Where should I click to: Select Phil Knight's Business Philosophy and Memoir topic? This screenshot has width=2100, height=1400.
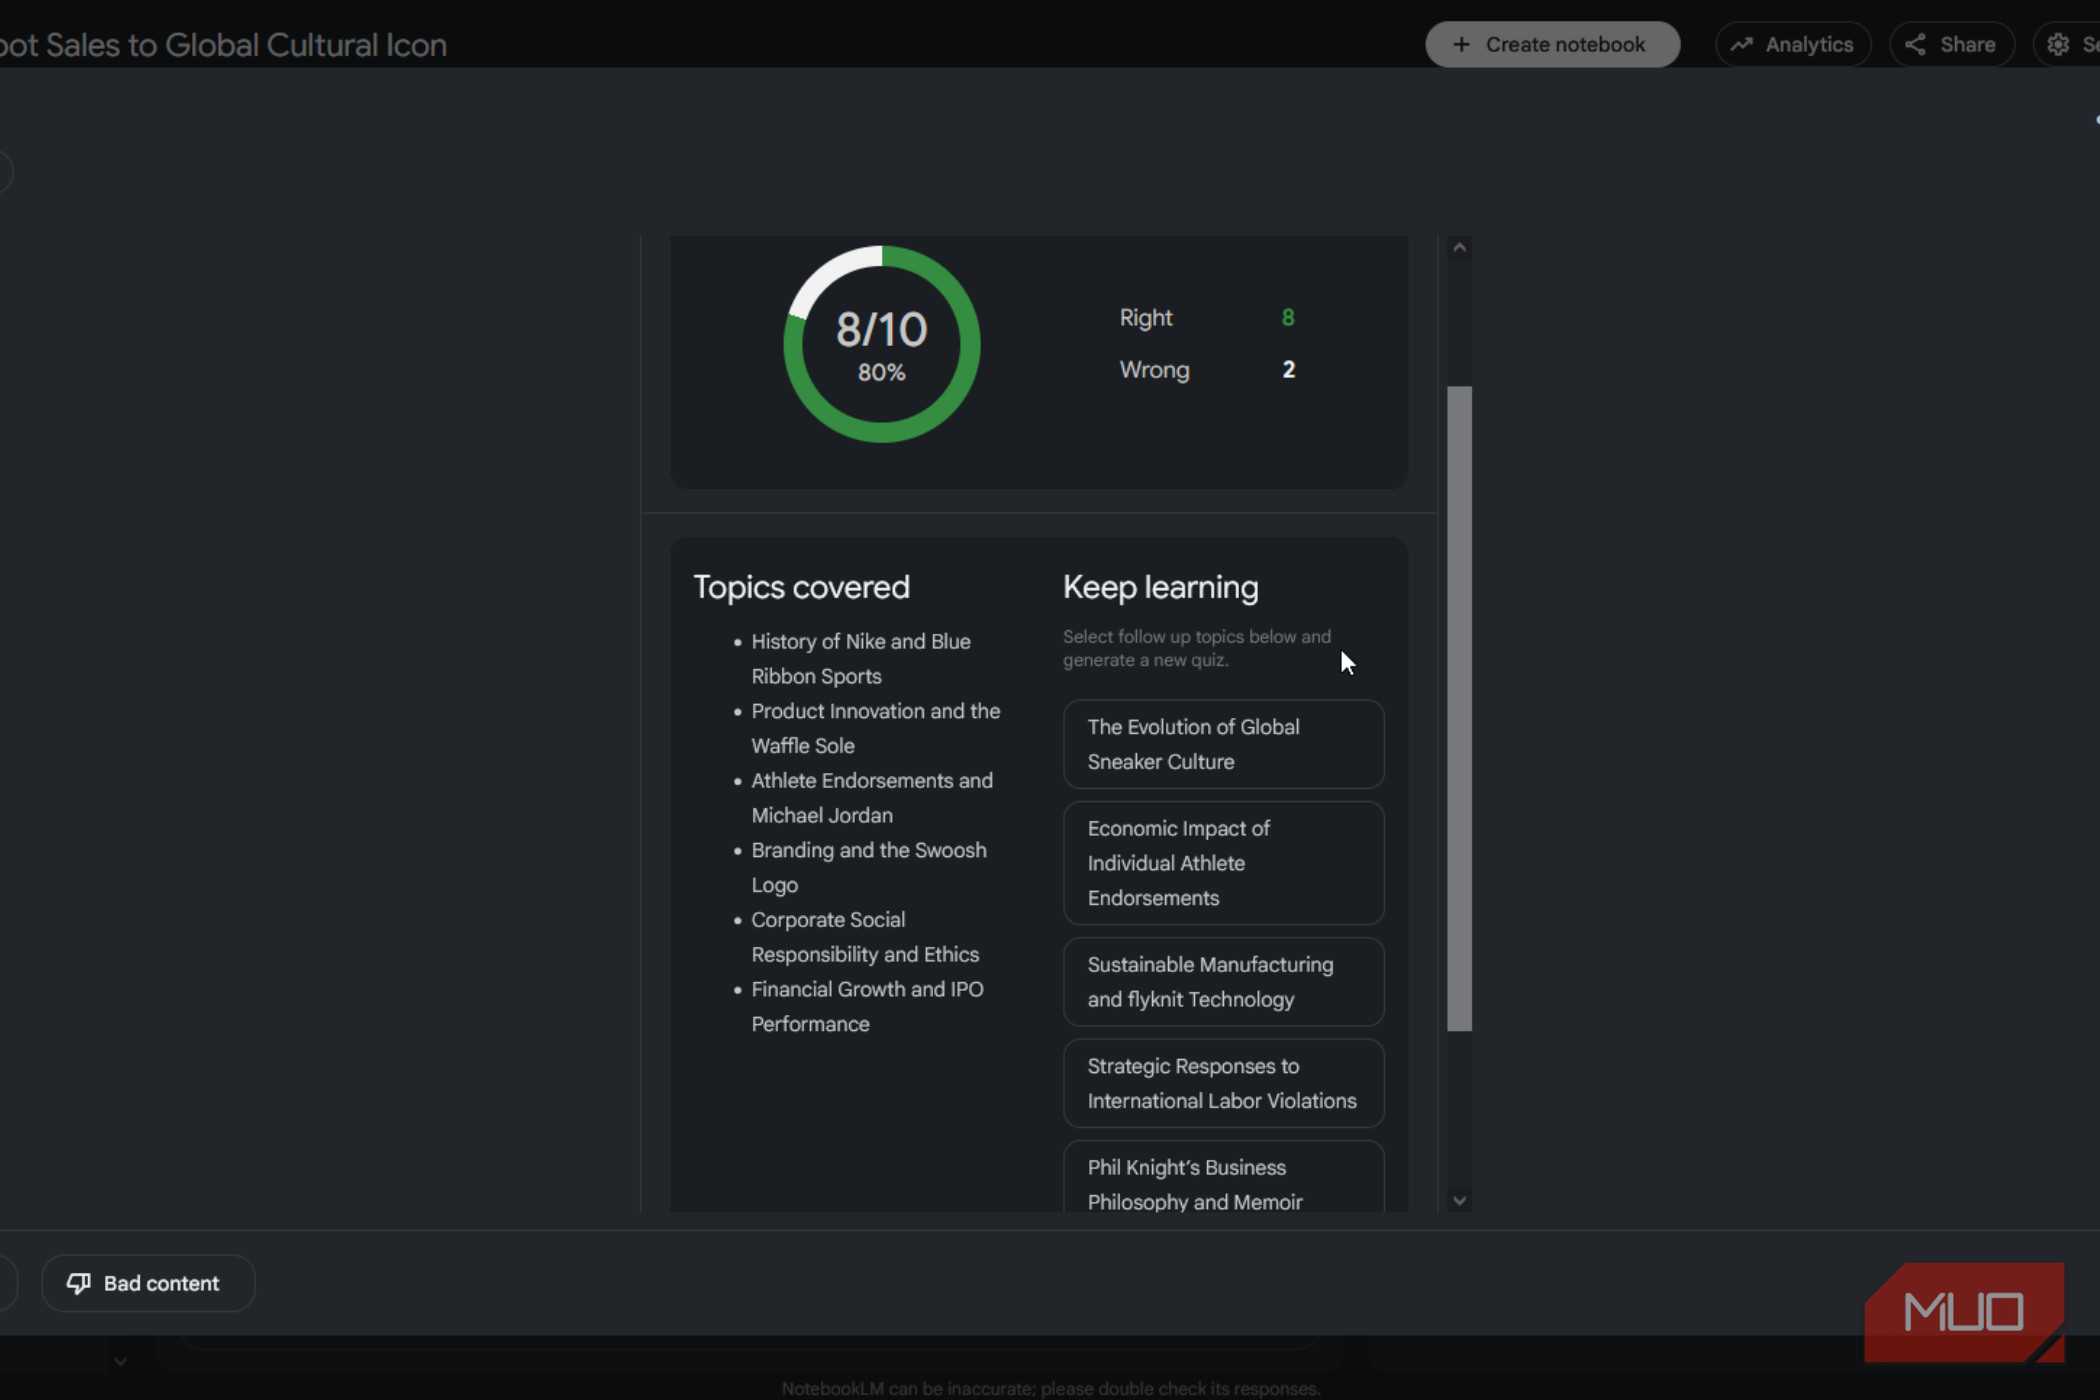pos(1223,1178)
